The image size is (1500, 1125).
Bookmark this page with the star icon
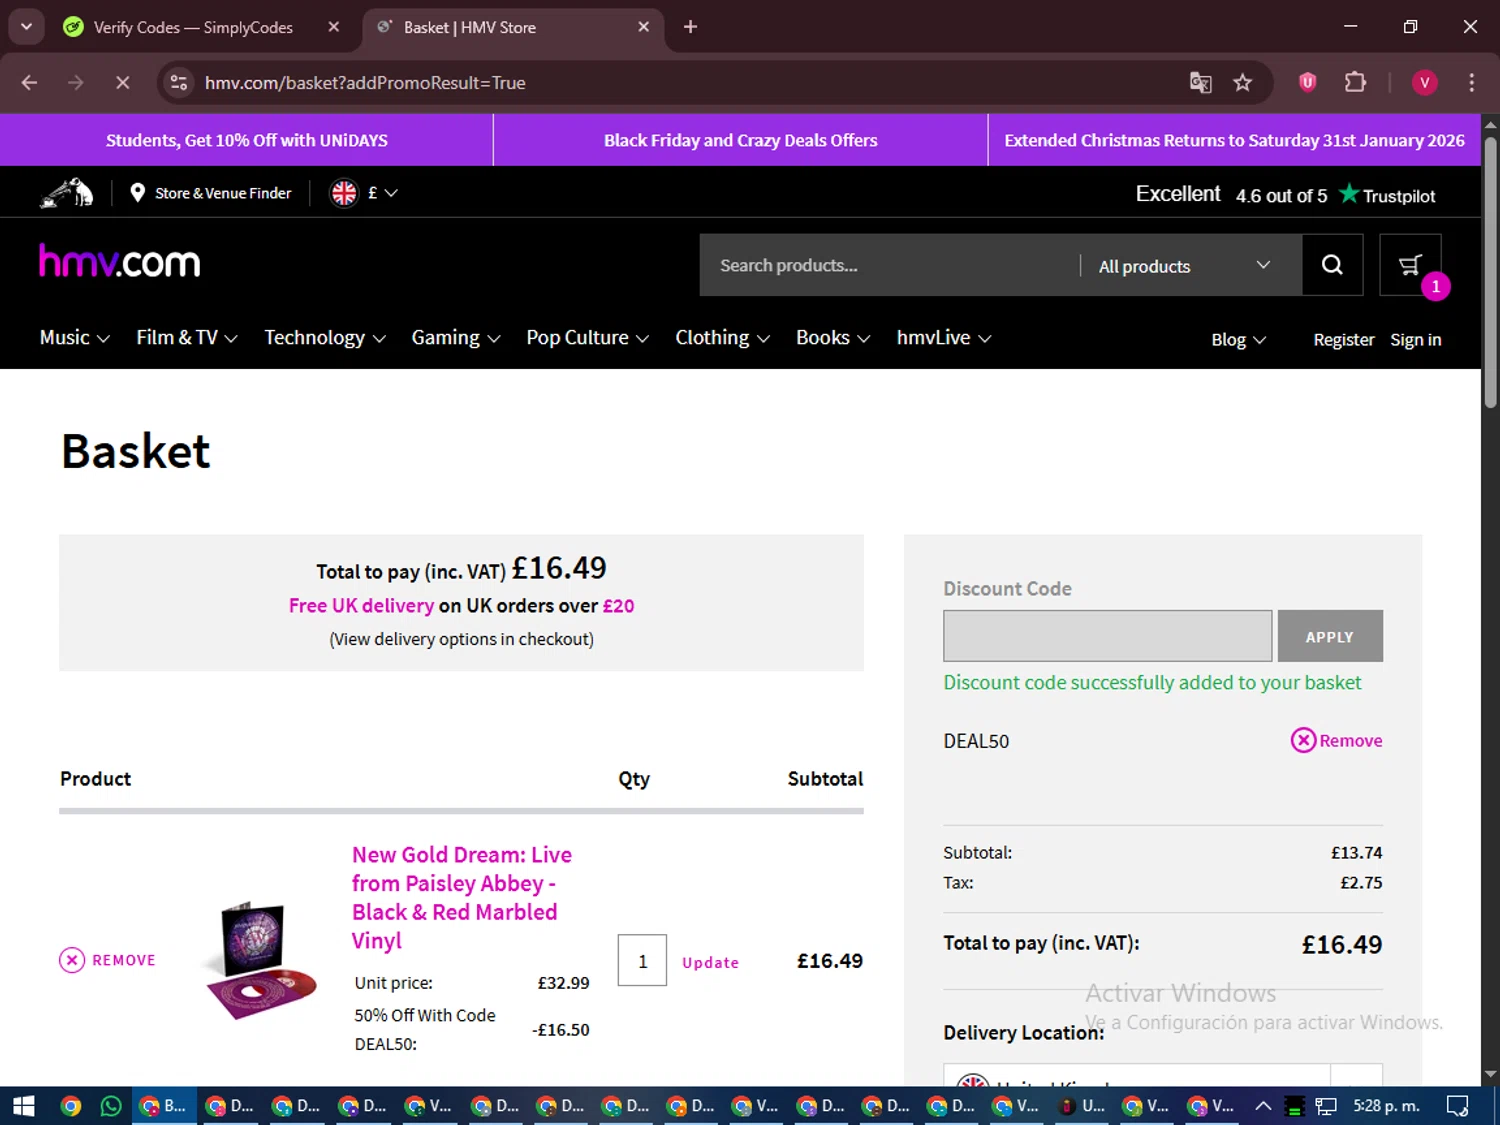tap(1242, 83)
